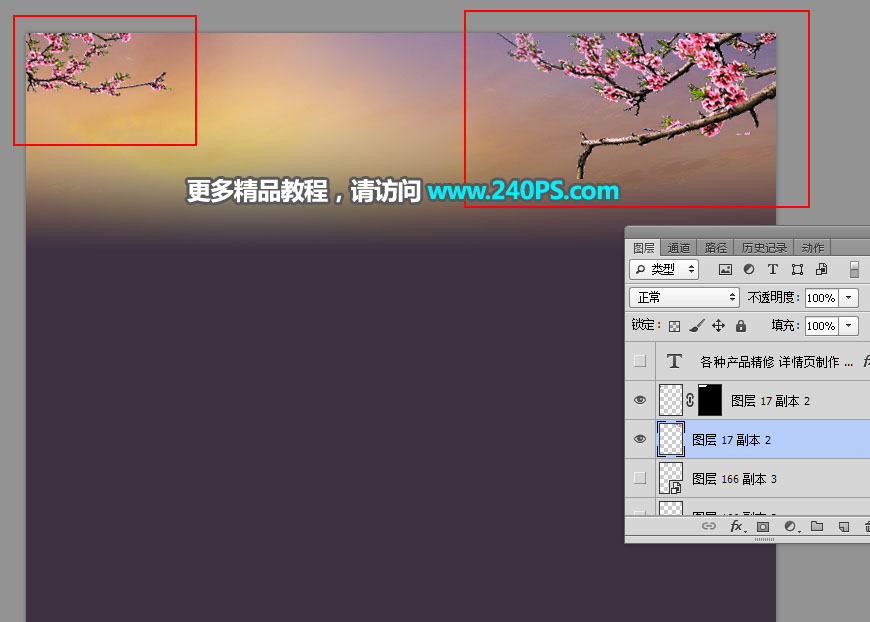Image resolution: width=870 pixels, height=622 pixels.
Task: Create a new group folder icon
Action: tap(817, 526)
